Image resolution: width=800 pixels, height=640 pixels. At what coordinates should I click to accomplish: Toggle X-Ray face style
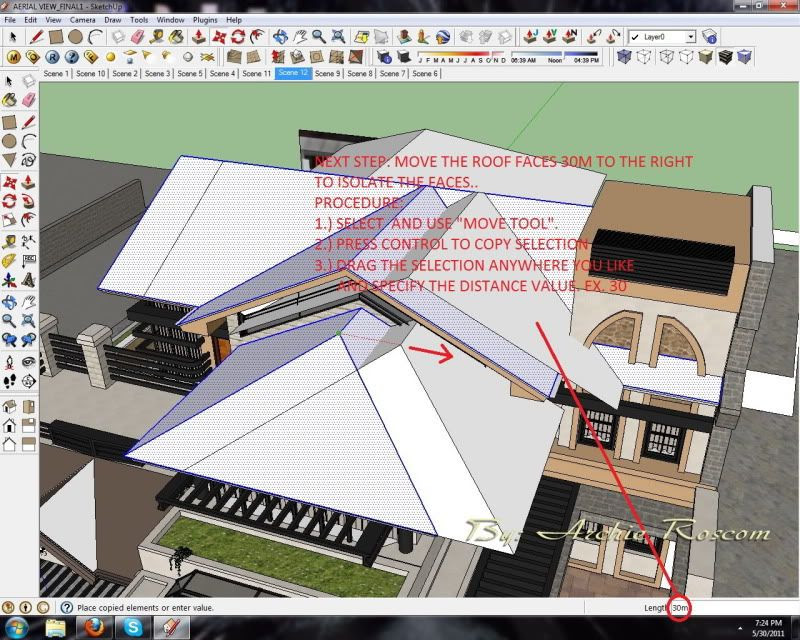tap(623, 57)
